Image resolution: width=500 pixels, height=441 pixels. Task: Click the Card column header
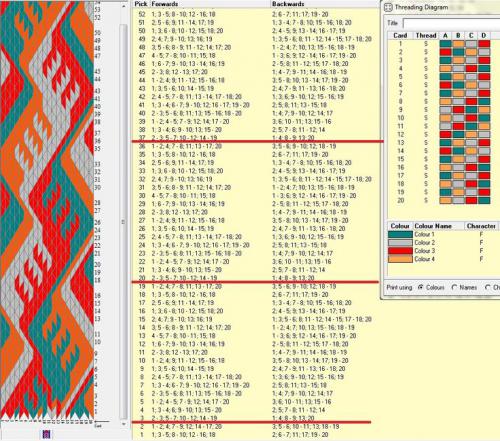[x=400, y=35]
